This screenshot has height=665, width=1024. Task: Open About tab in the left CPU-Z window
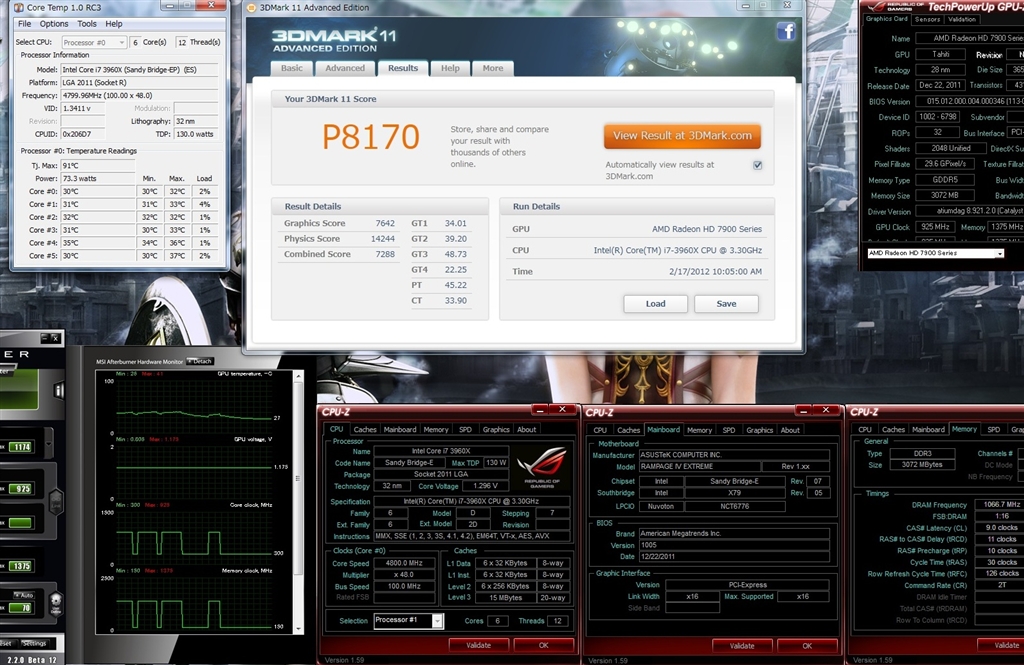pos(526,430)
